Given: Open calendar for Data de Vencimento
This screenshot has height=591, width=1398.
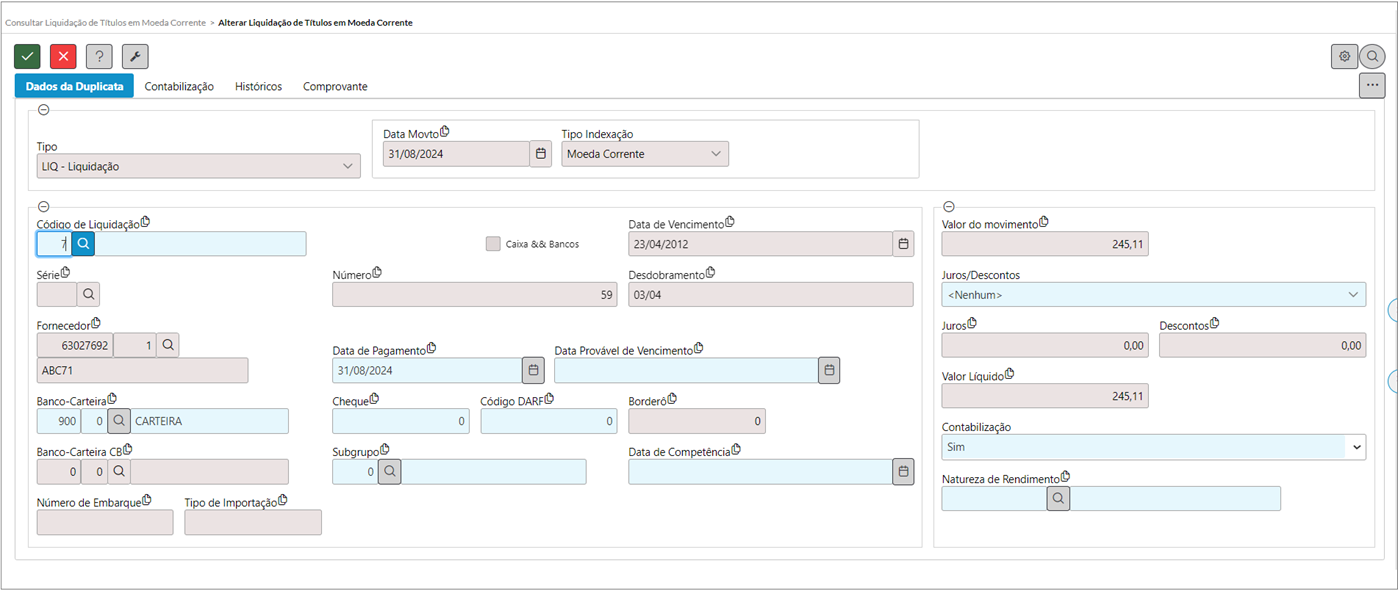Looking at the screenshot, I should point(903,244).
